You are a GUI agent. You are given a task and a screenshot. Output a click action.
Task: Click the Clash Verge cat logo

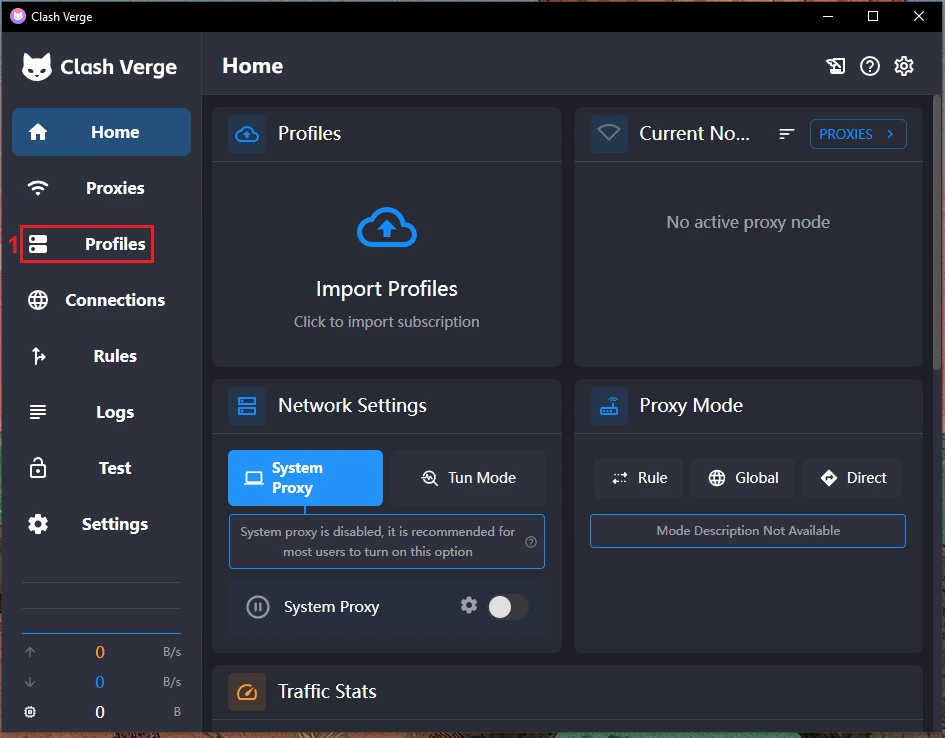coord(37,67)
